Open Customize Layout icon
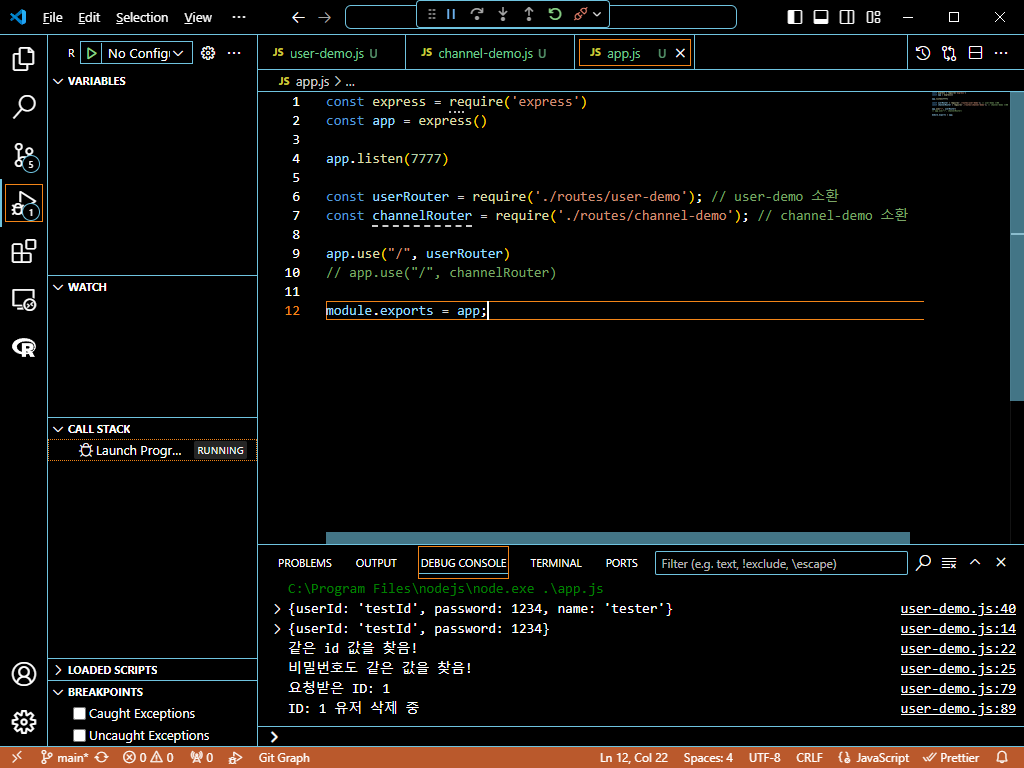 tap(873, 17)
